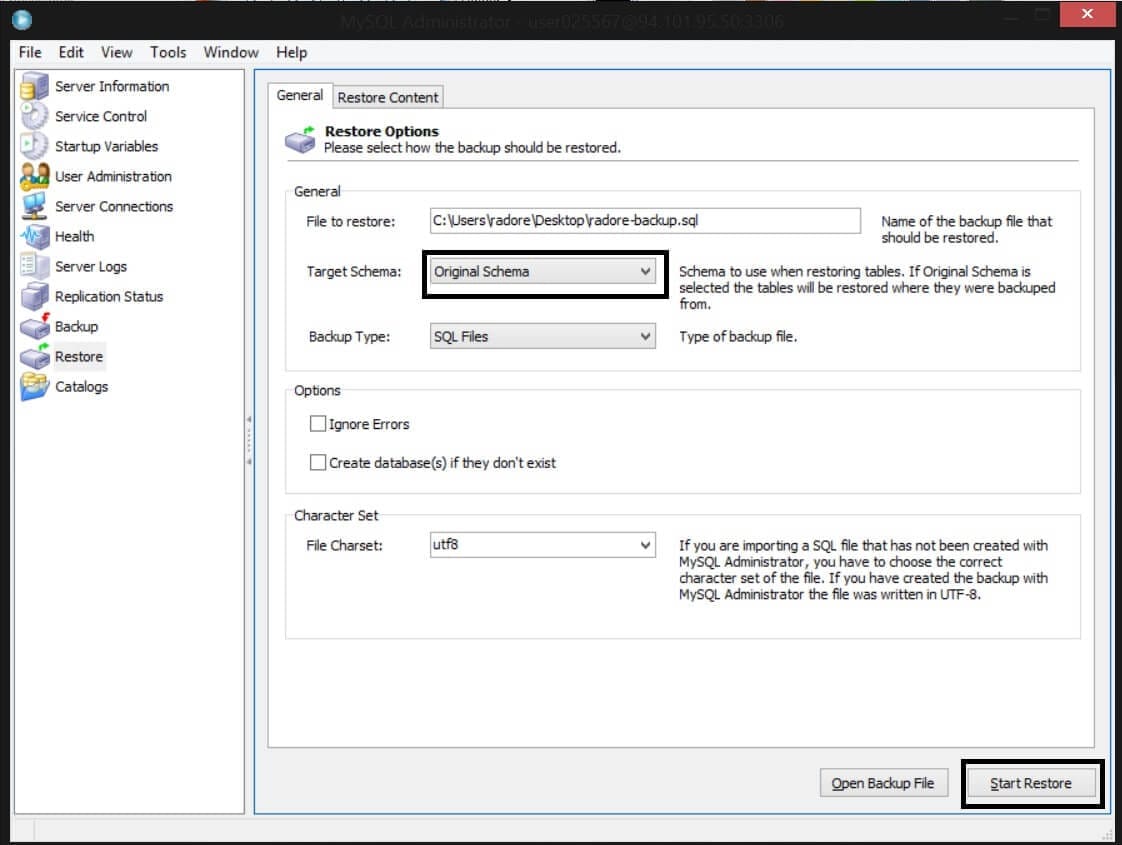Click the Start Restore button
The image size is (1122, 845).
(1030, 783)
